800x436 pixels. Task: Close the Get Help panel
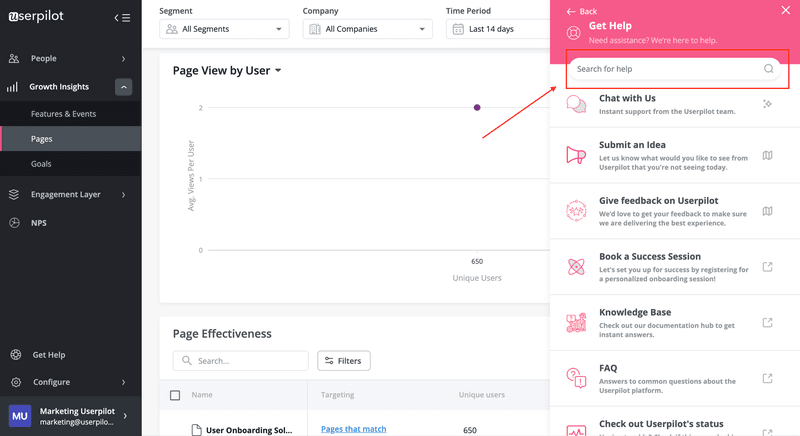coord(786,10)
